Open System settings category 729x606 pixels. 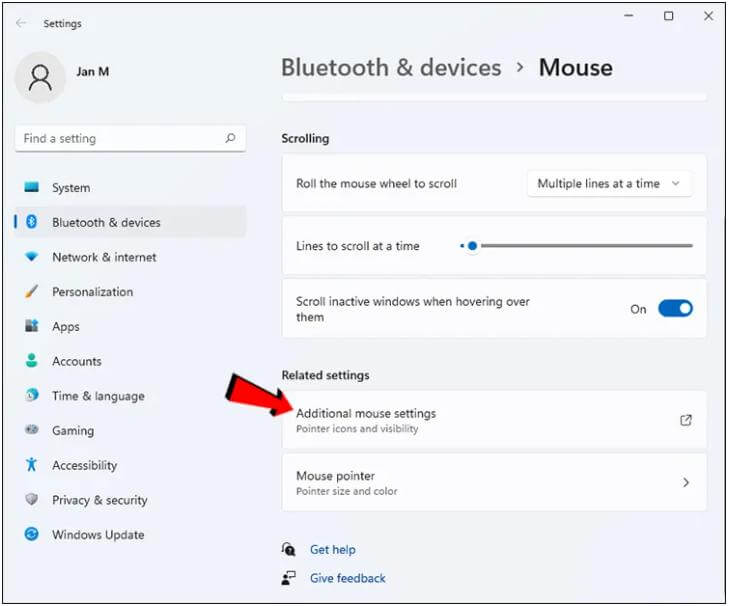click(x=130, y=187)
